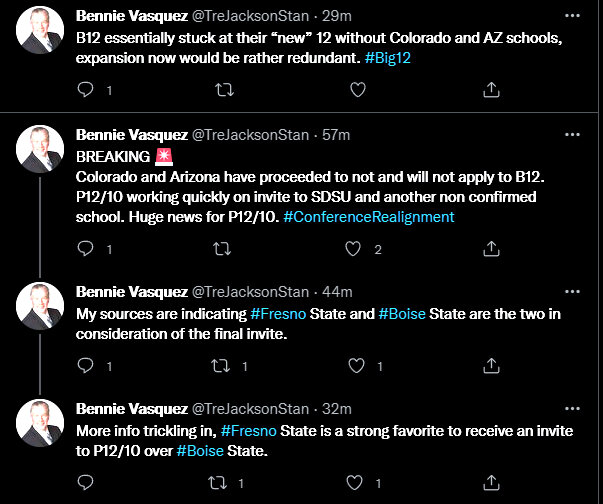Share the 'More info trickling in' tweet

click(x=491, y=483)
